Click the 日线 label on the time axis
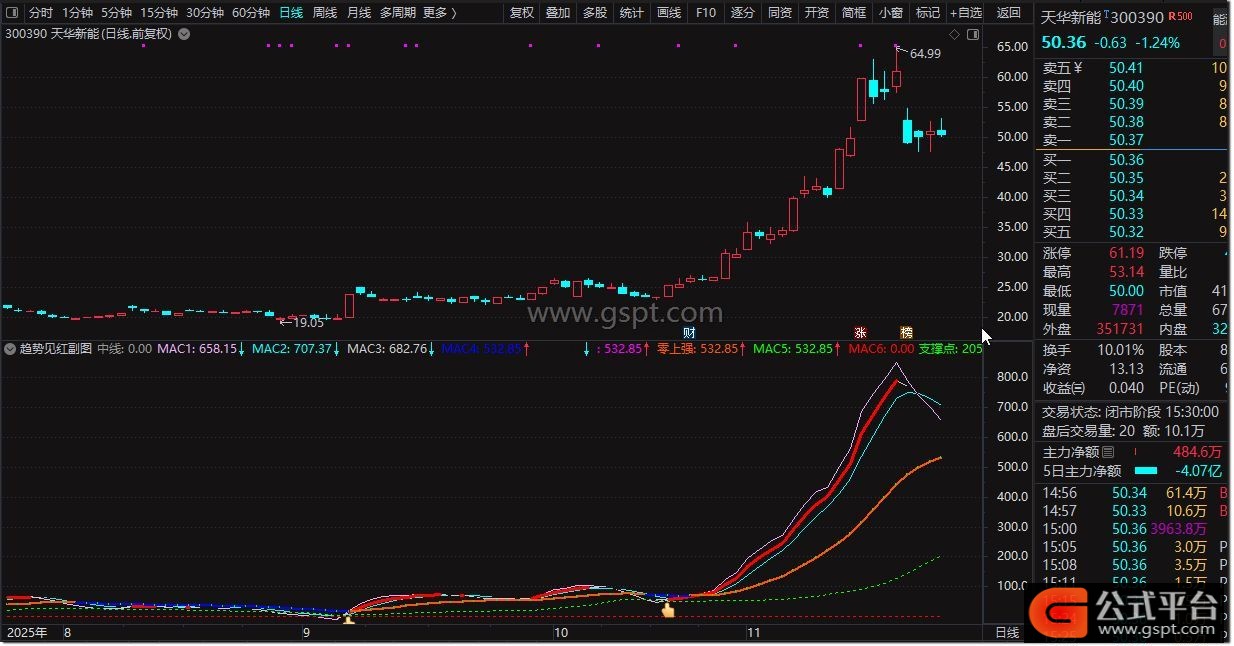 pos(1007,633)
